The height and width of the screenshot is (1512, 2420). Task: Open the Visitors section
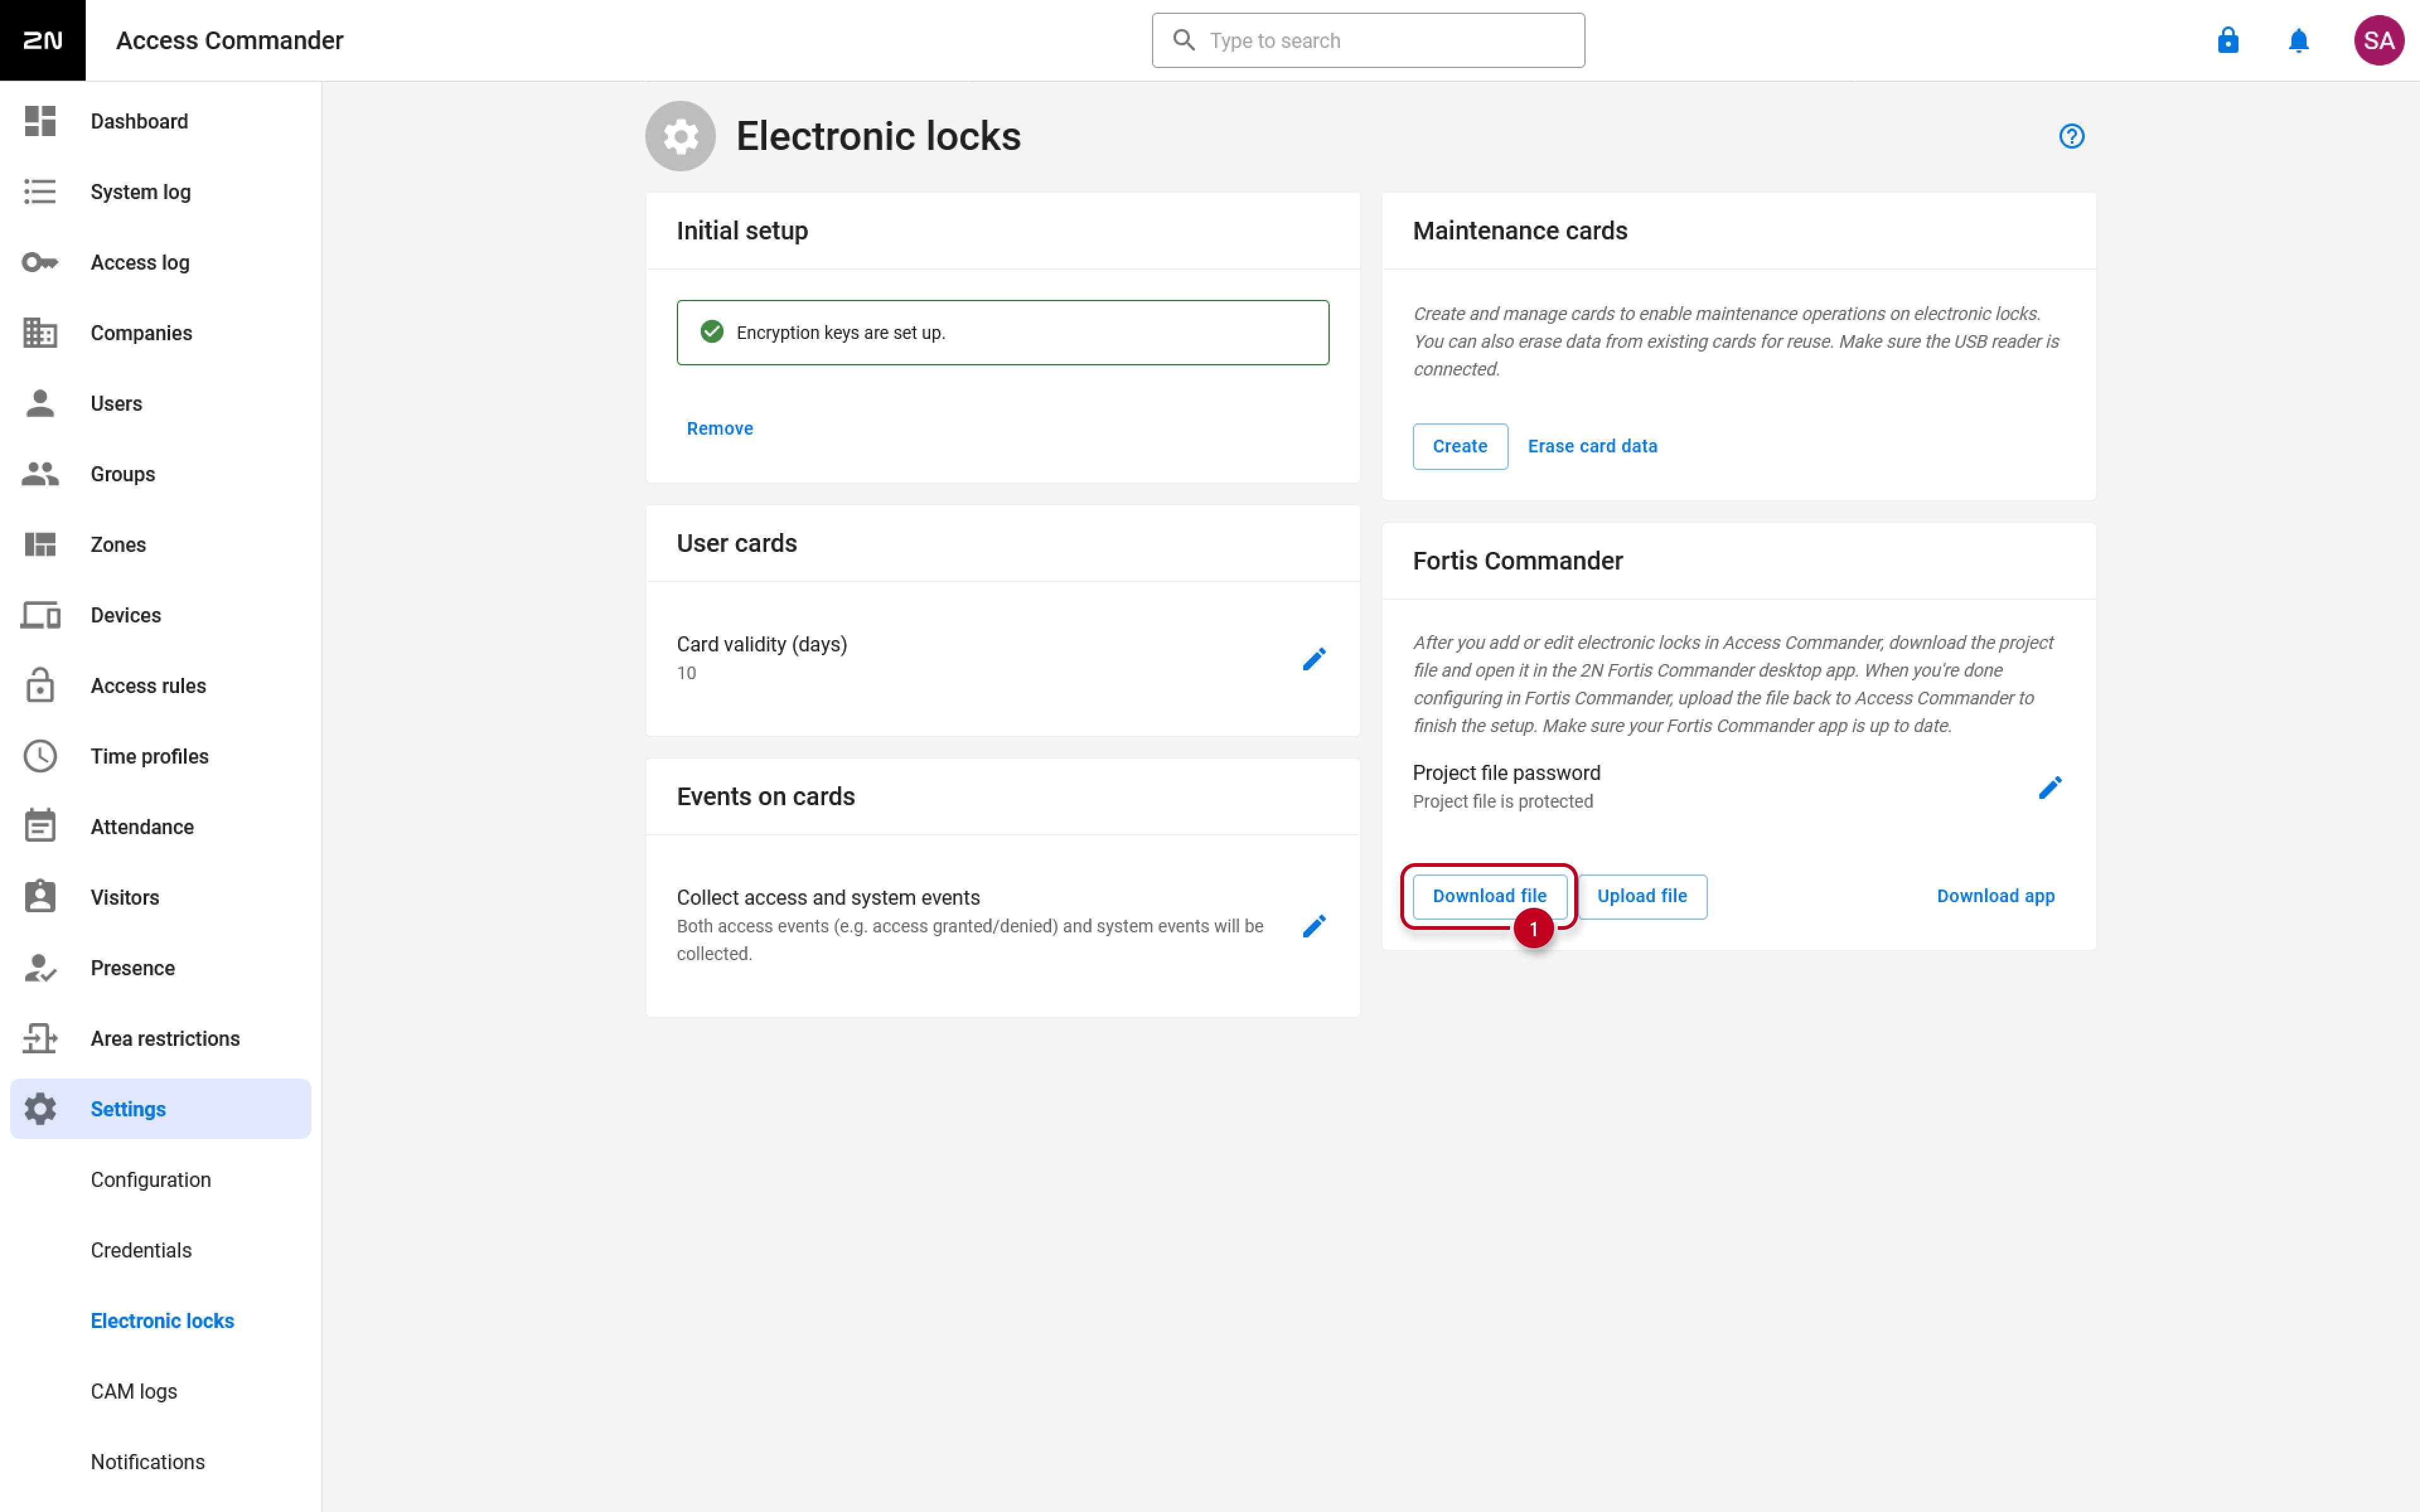pos(160,897)
